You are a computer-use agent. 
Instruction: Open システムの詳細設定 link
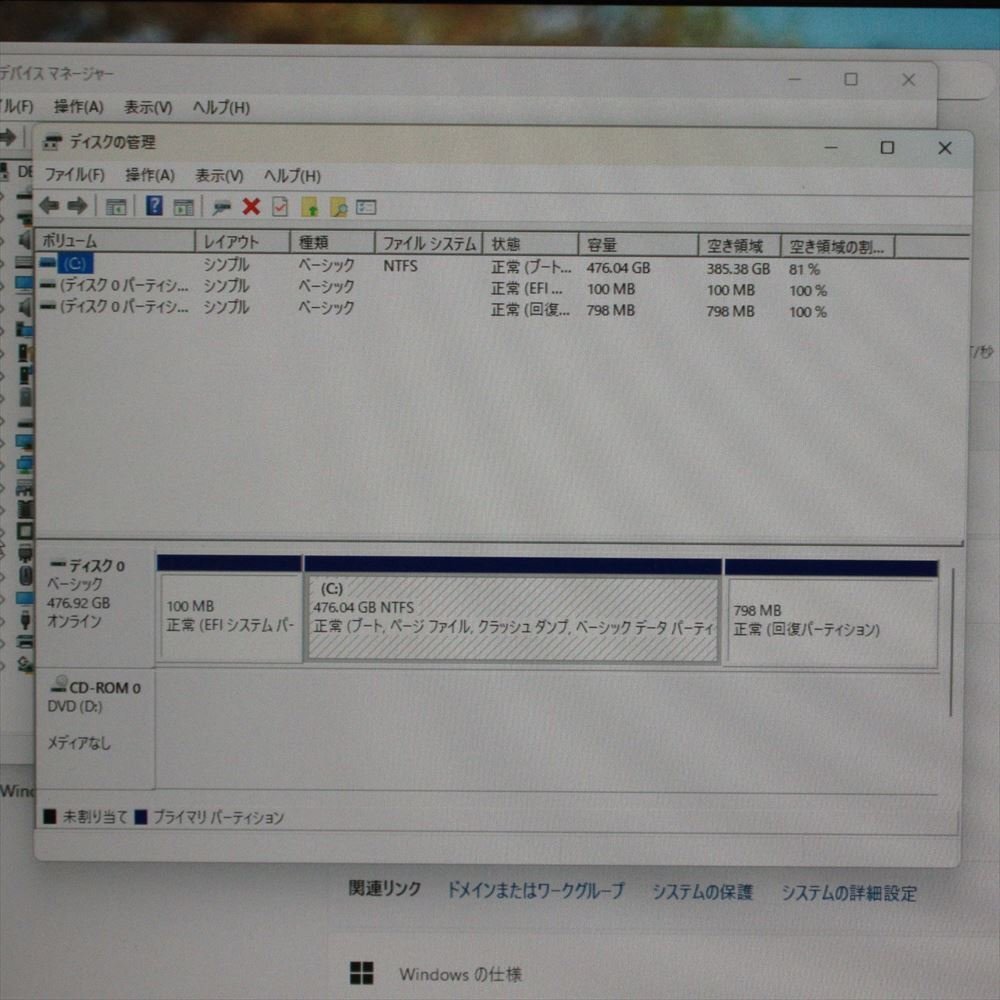[x=849, y=893]
